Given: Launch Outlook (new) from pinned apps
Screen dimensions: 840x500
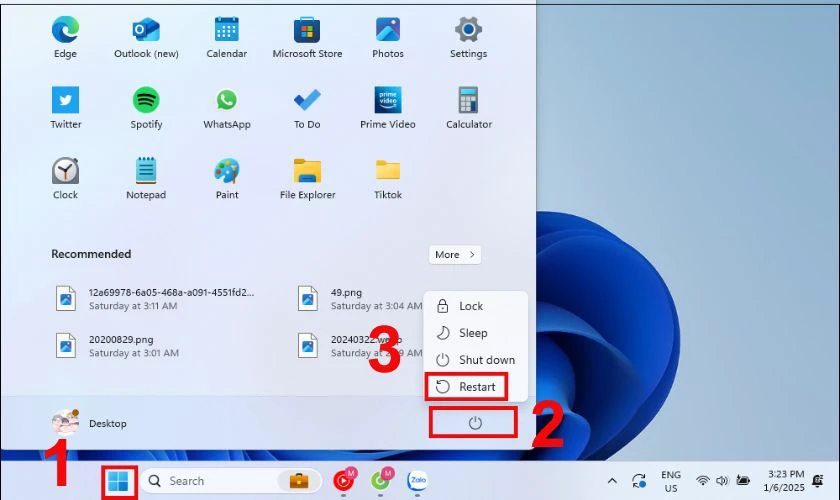Looking at the screenshot, I should [146, 36].
